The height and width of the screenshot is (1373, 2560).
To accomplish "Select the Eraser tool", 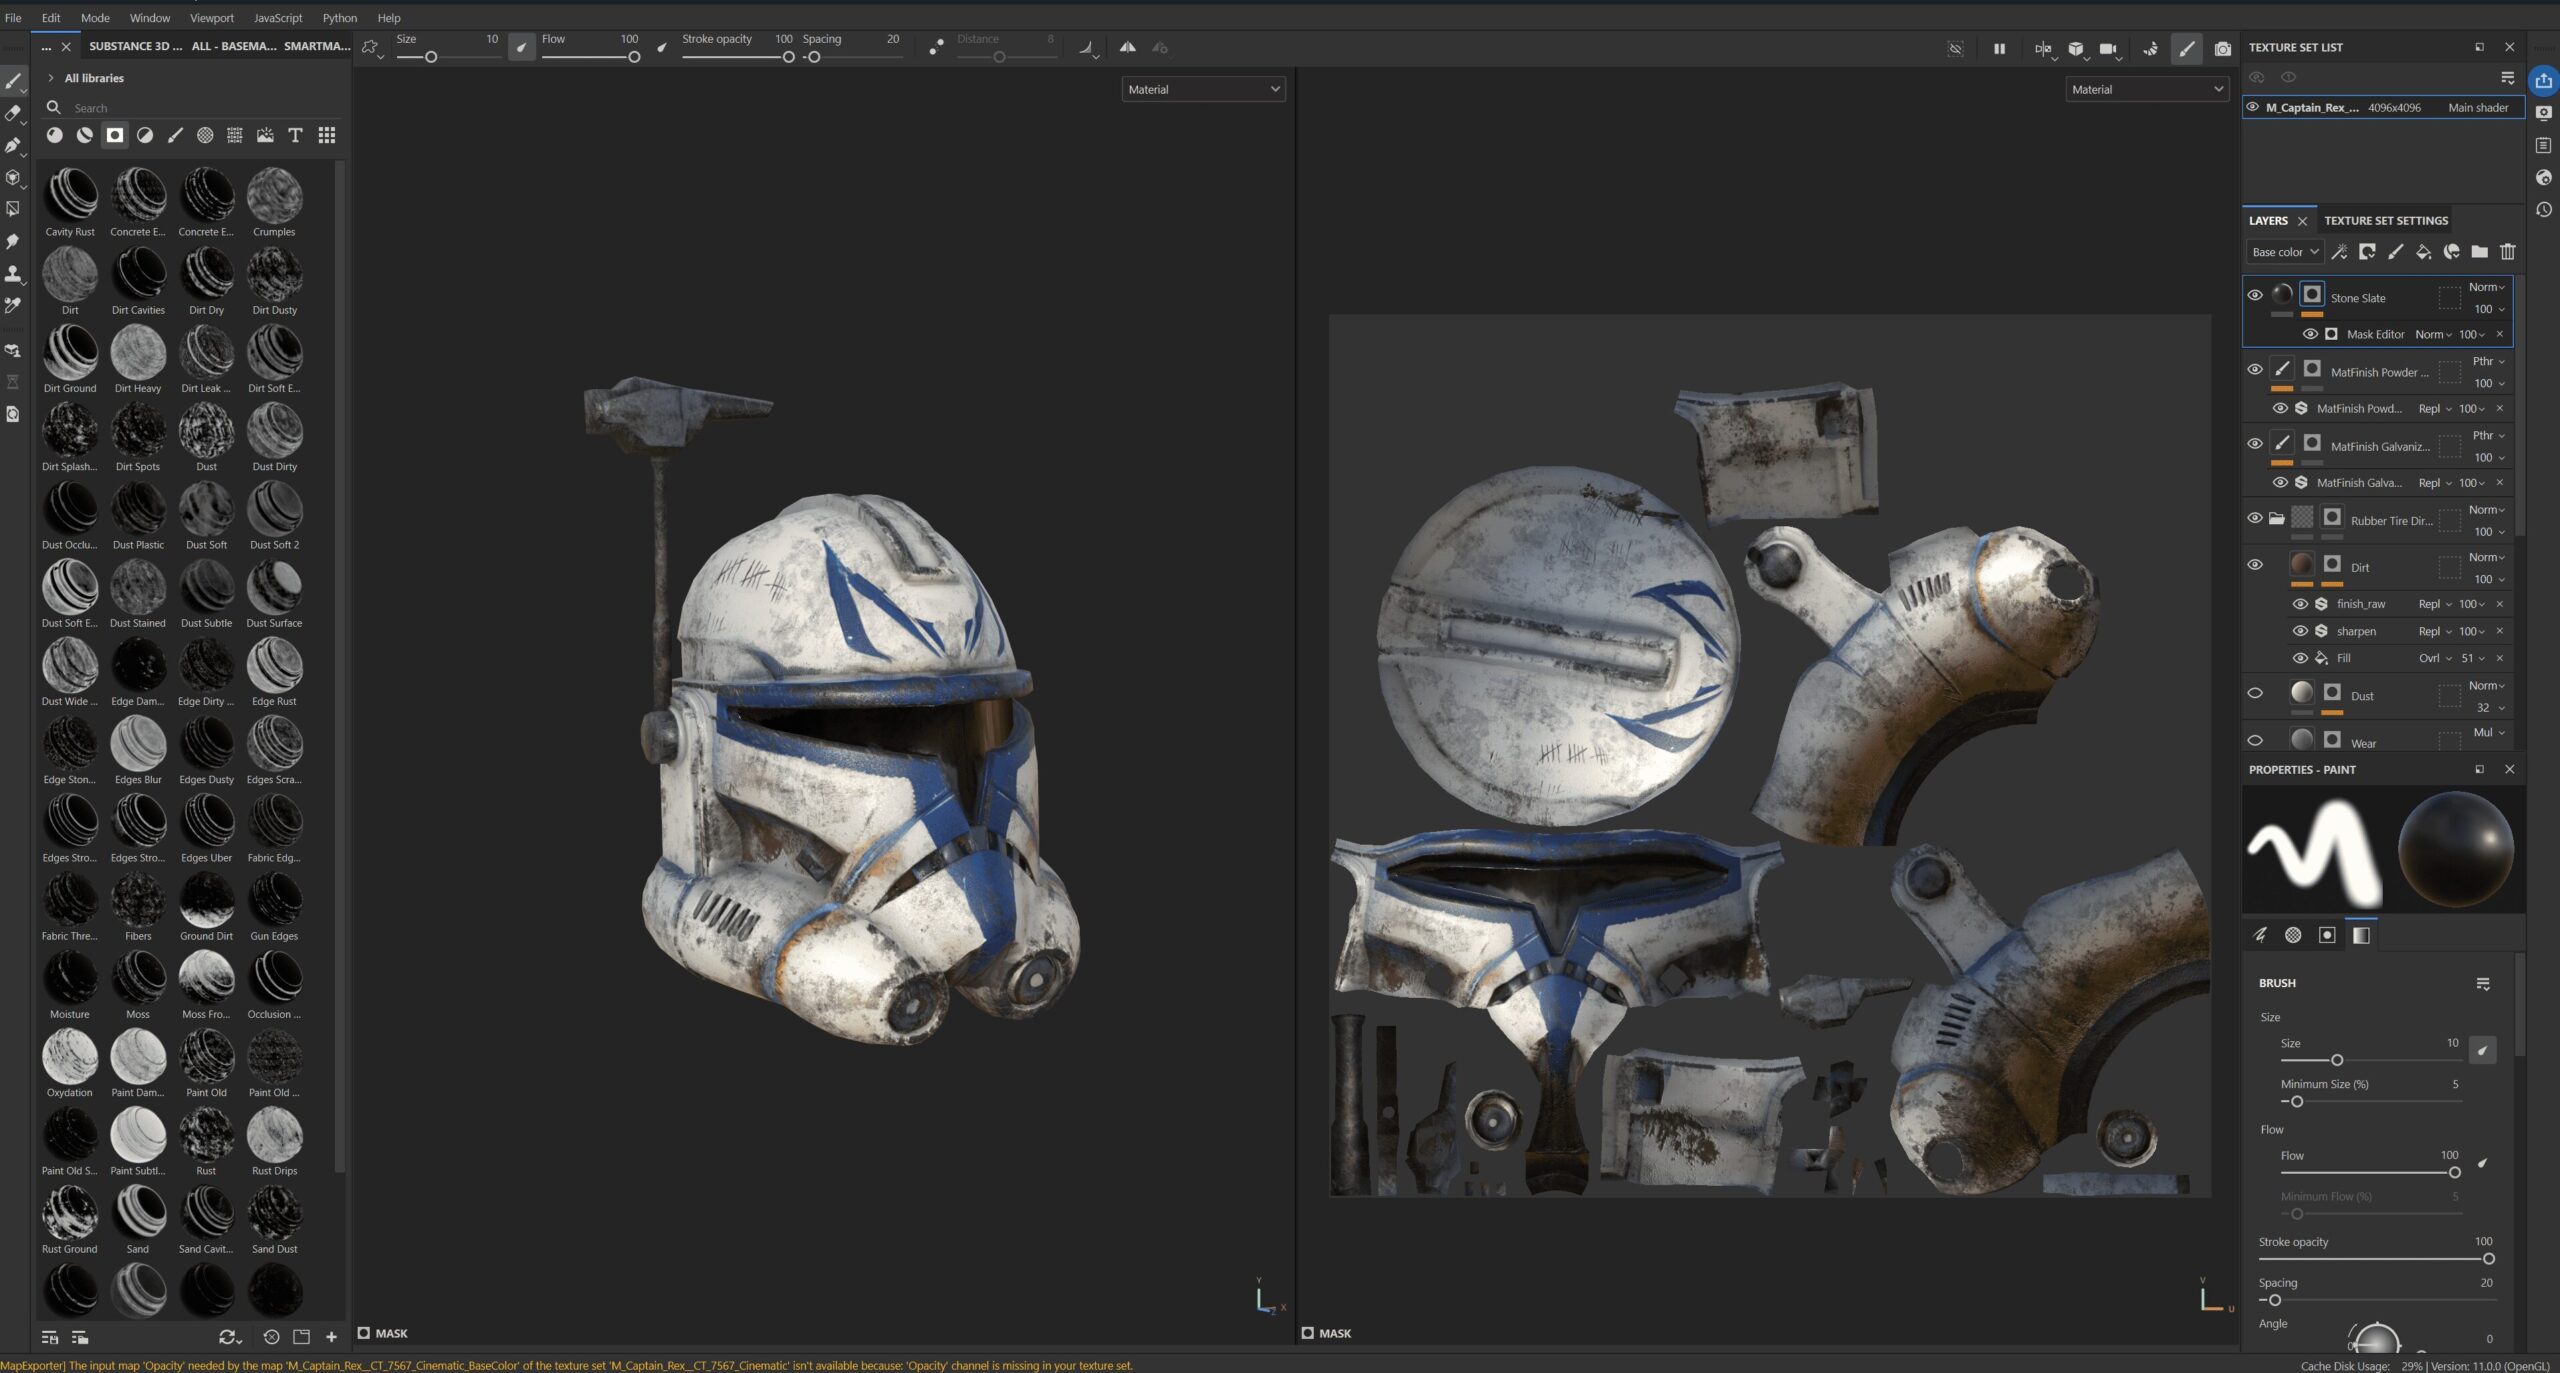I will (13, 113).
